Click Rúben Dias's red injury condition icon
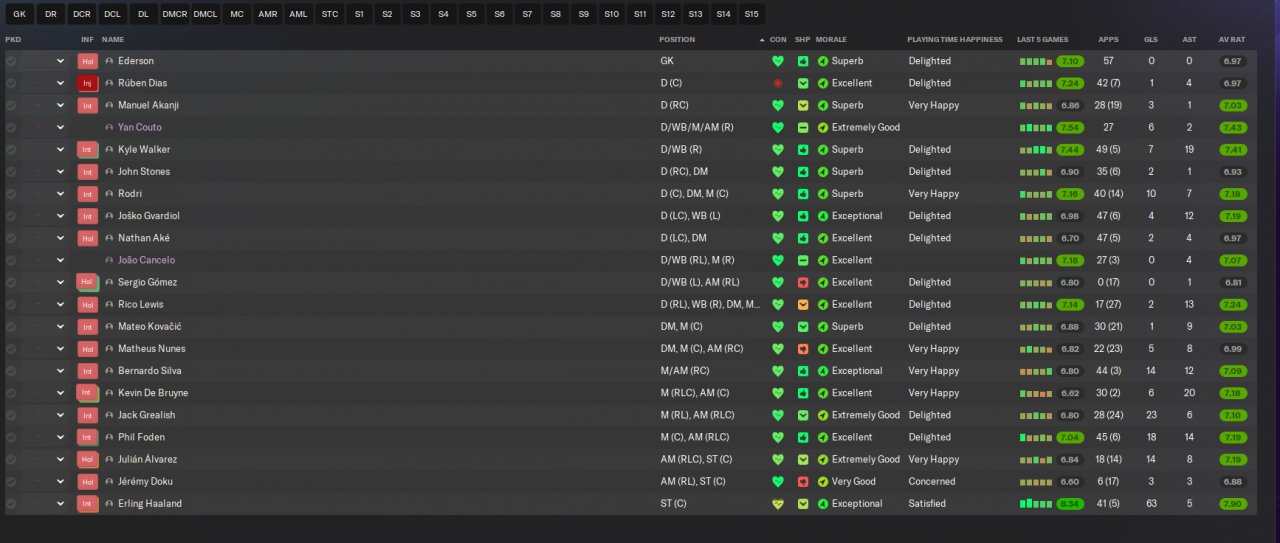1280x543 pixels. coord(778,83)
